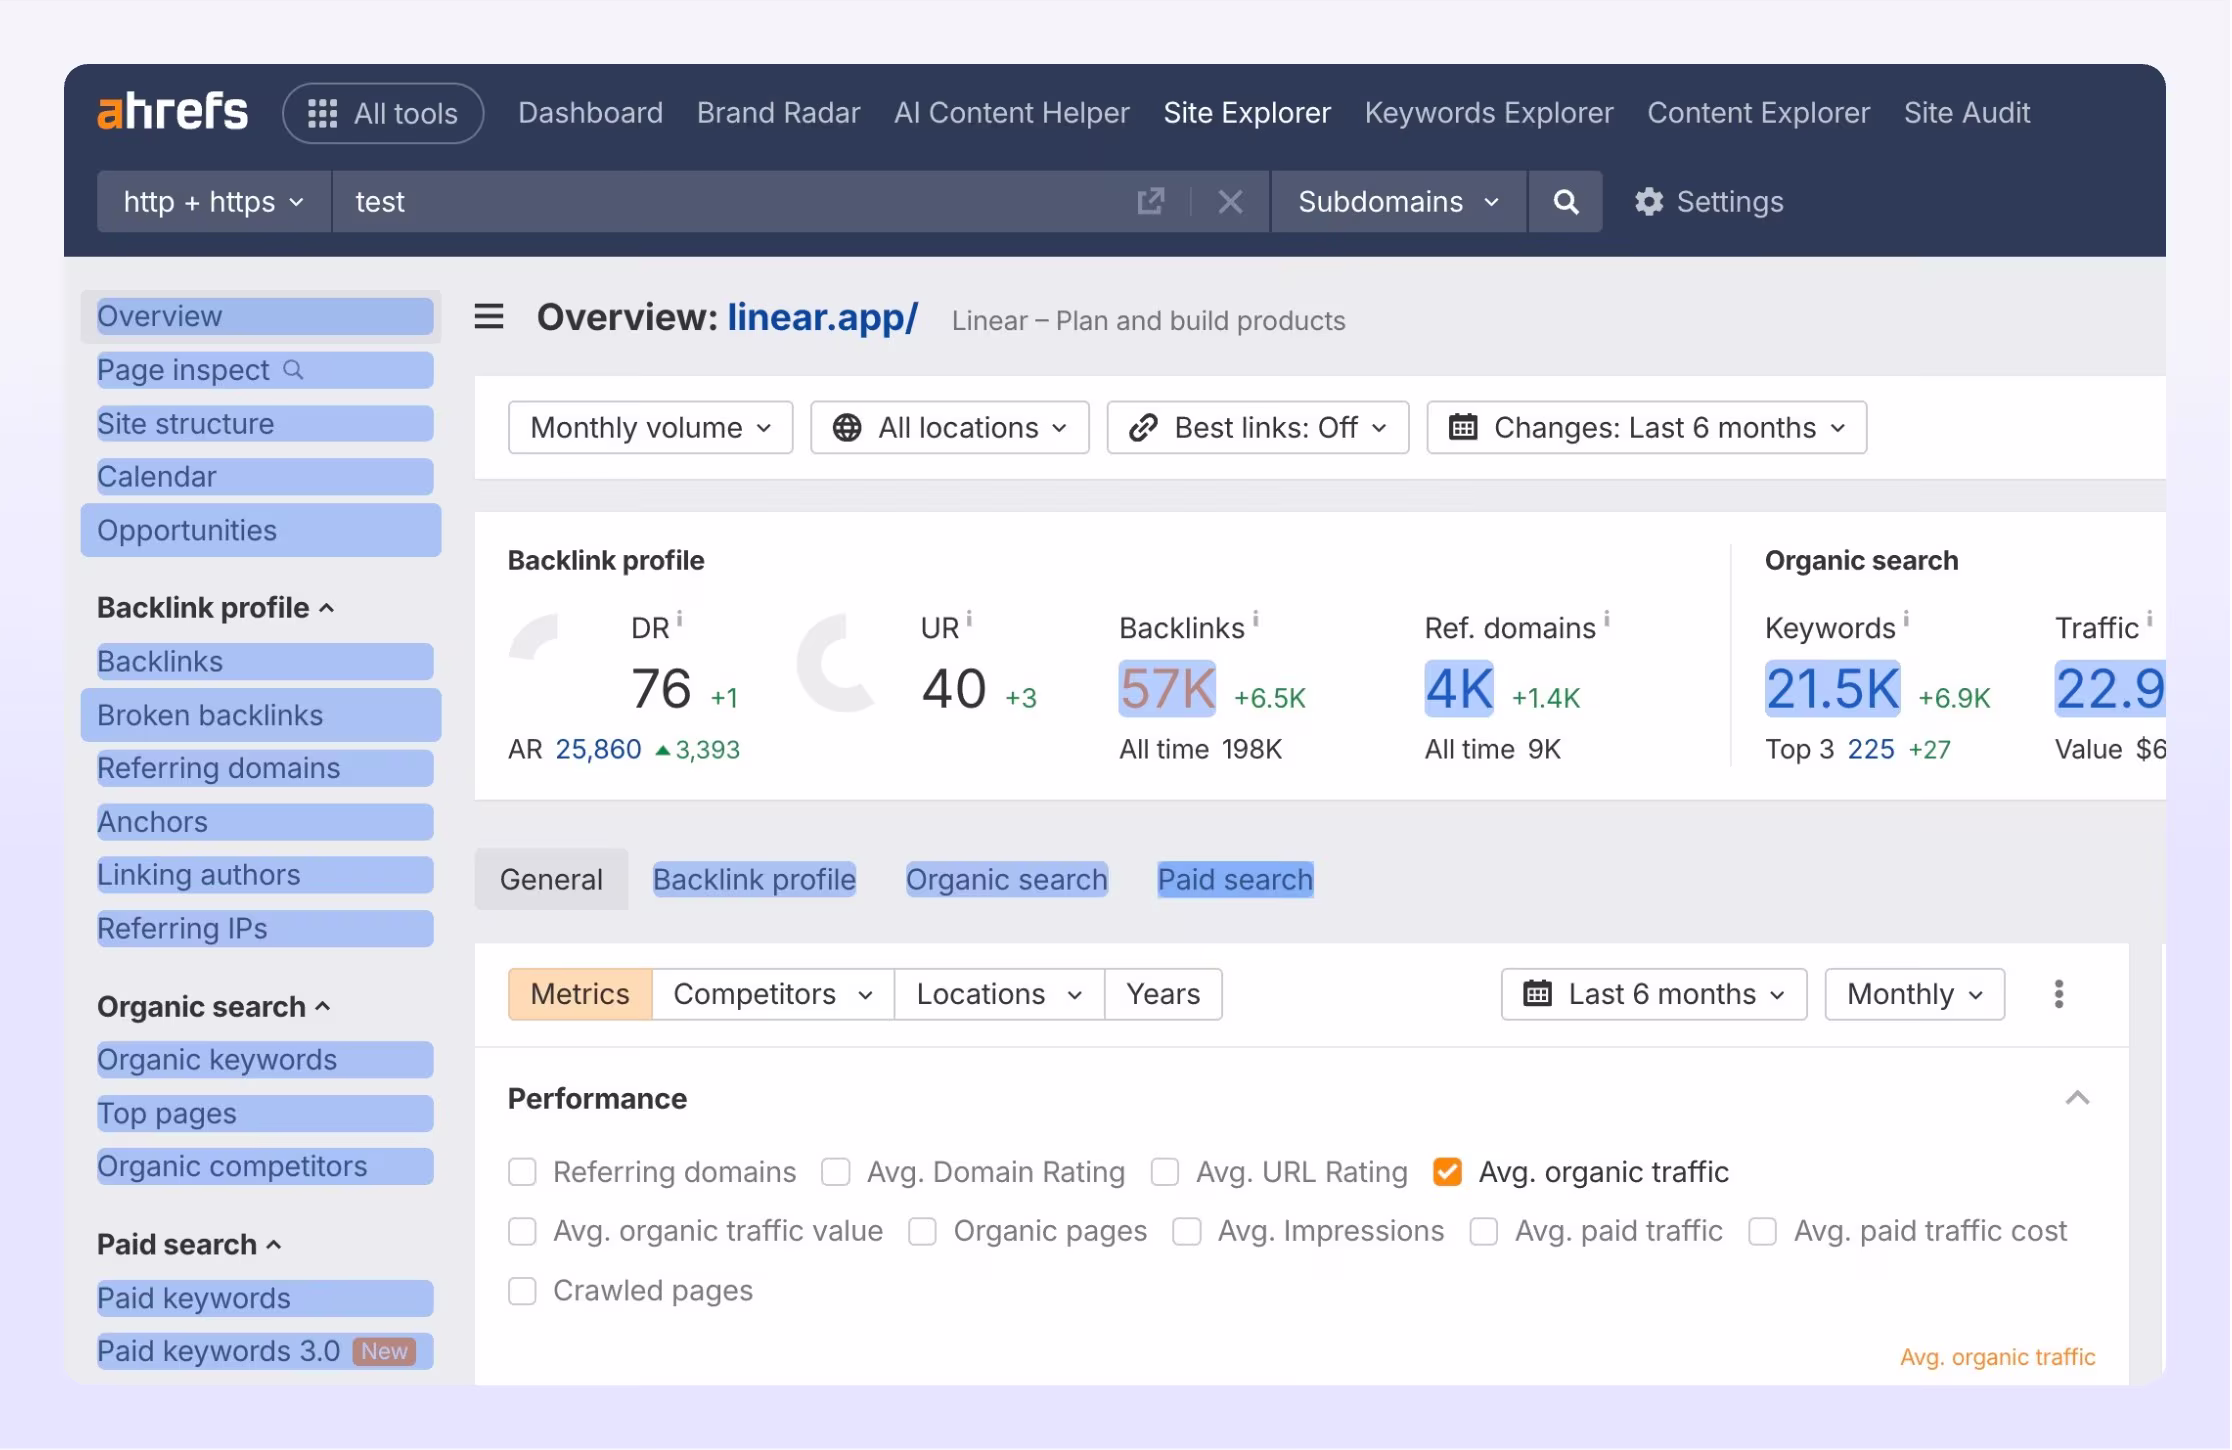The height and width of the screenshot is (1450, 2232).
Task: Open the hamburger menu beside the Overview title
Action: point(487,316)
